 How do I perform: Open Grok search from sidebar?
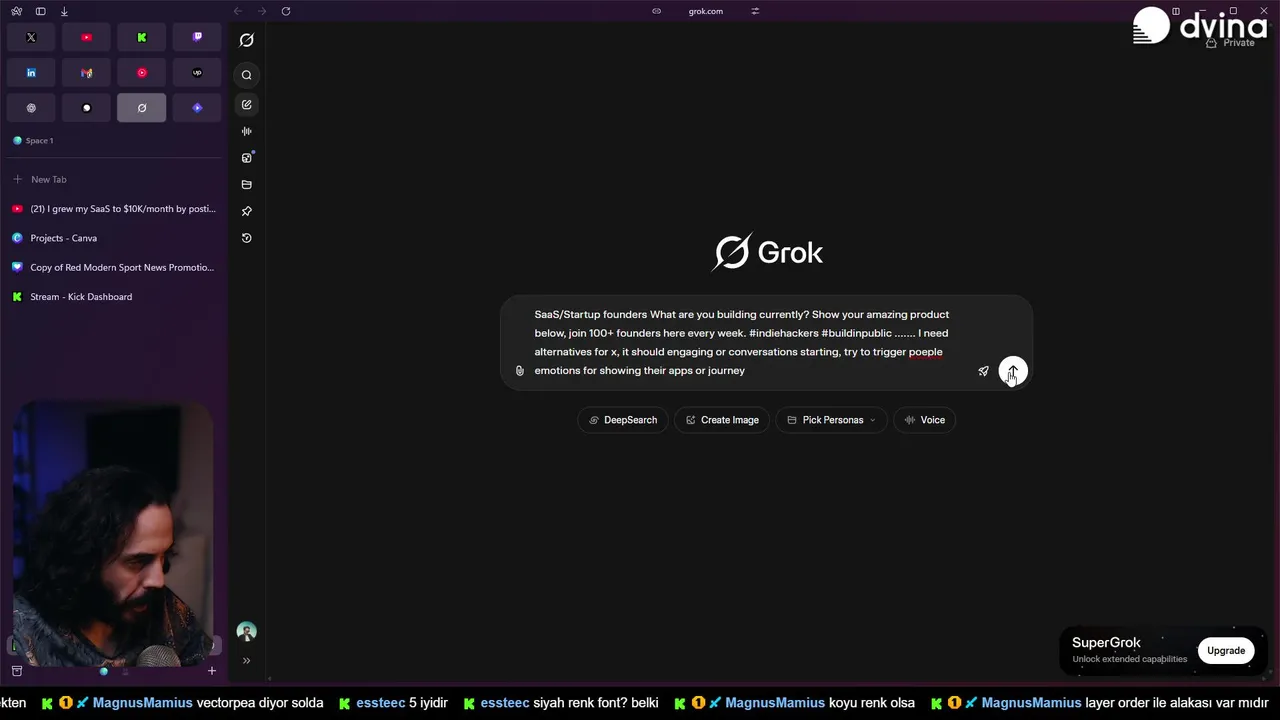[247, 75]
